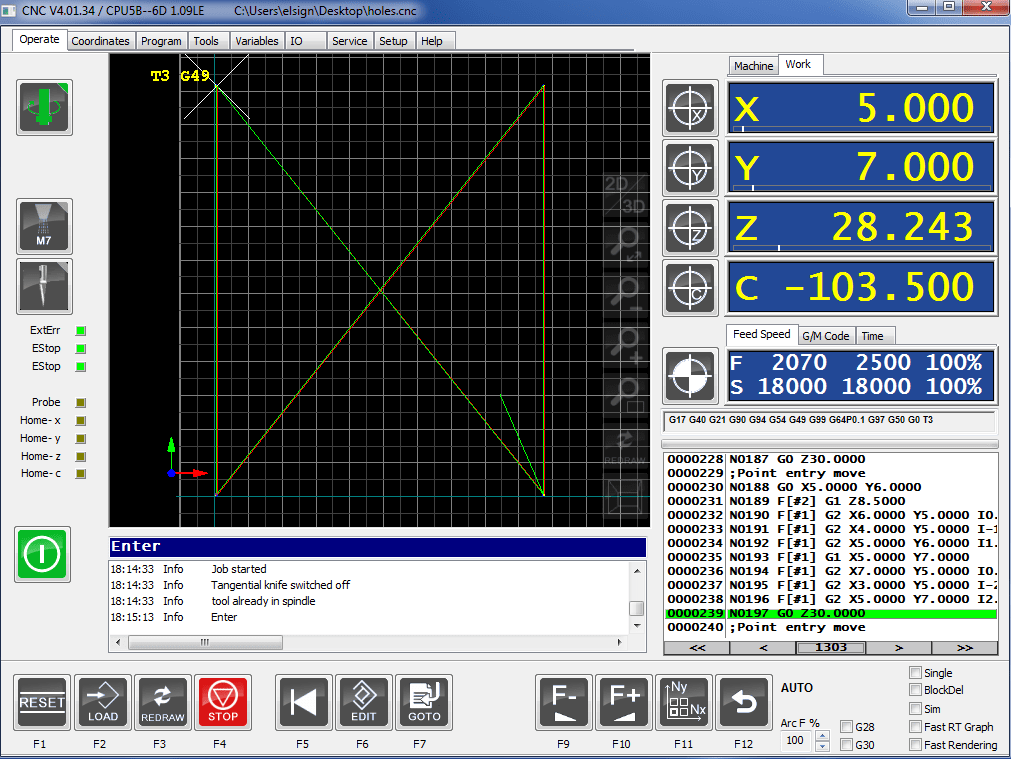This screenshot has width=1011, height=759.
Task: Click the green machine power button
Action: coord(42,554)
